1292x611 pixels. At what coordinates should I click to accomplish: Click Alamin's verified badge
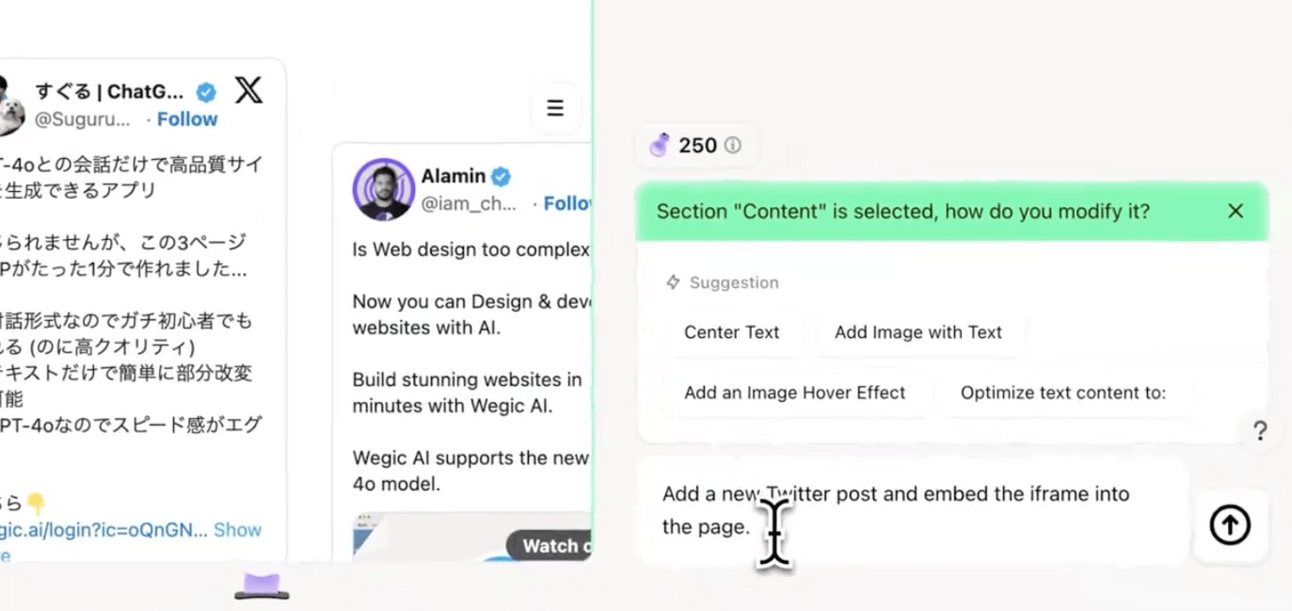click(501, 176)
